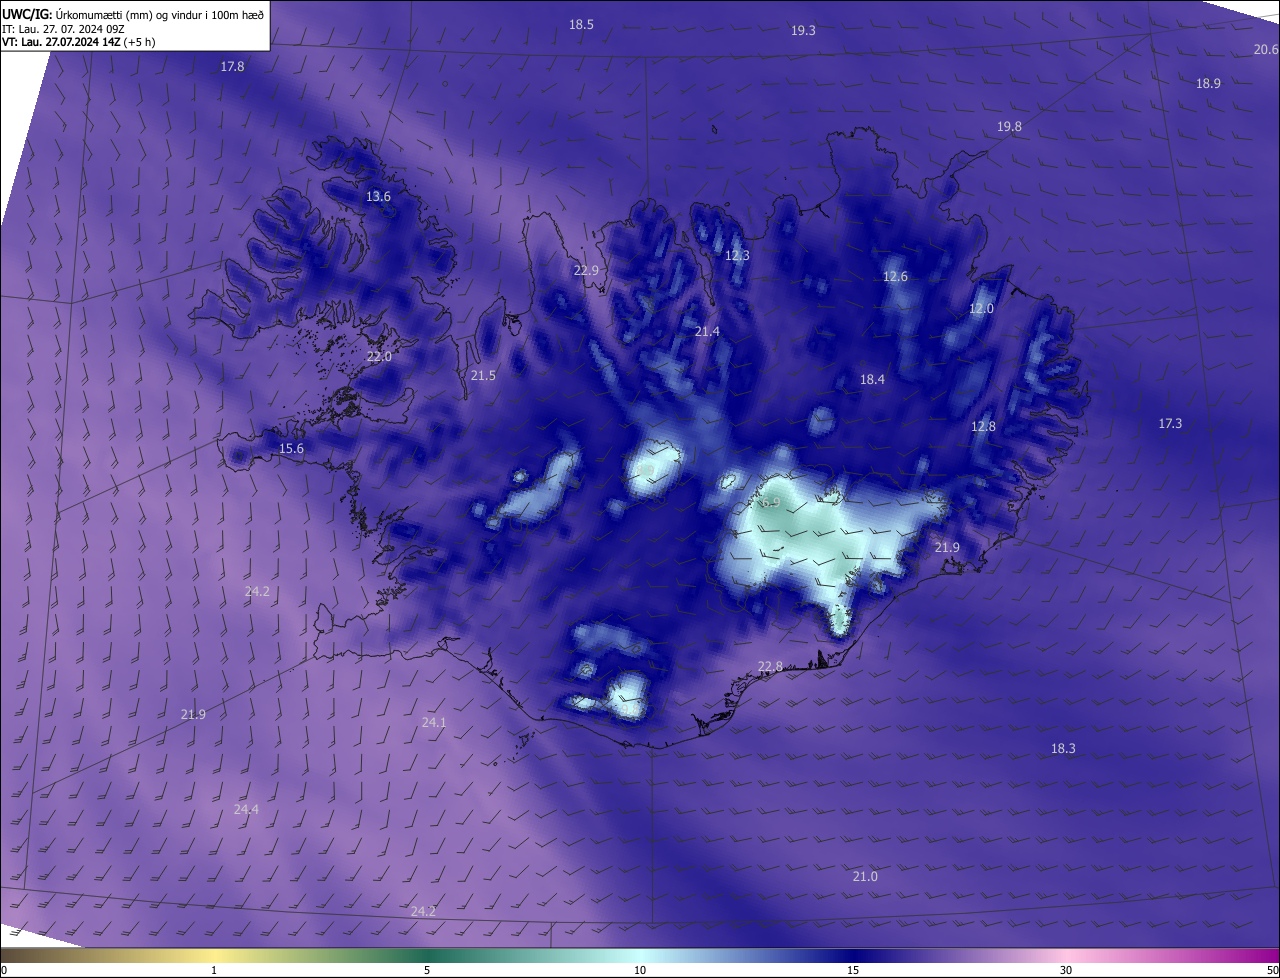Click the 18.3 value label
Screen dimensions: 1280x978
[x=1063, y=749]
